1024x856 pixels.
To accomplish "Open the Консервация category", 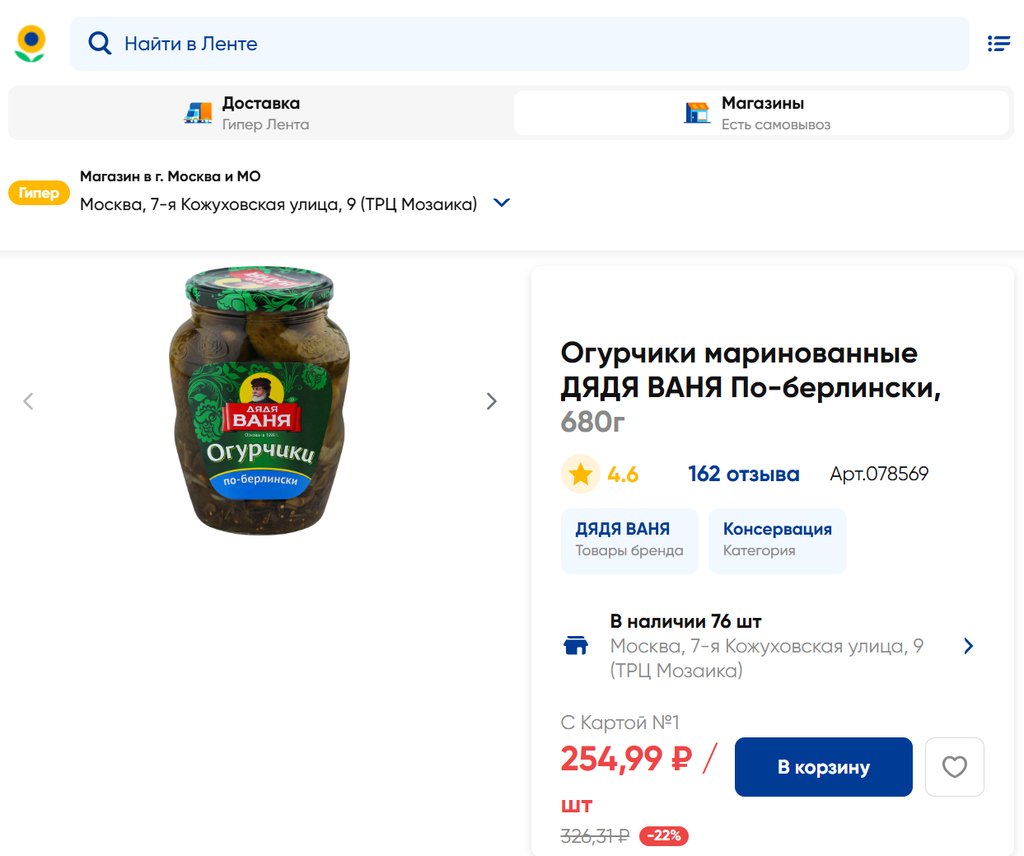I will 777,540.
